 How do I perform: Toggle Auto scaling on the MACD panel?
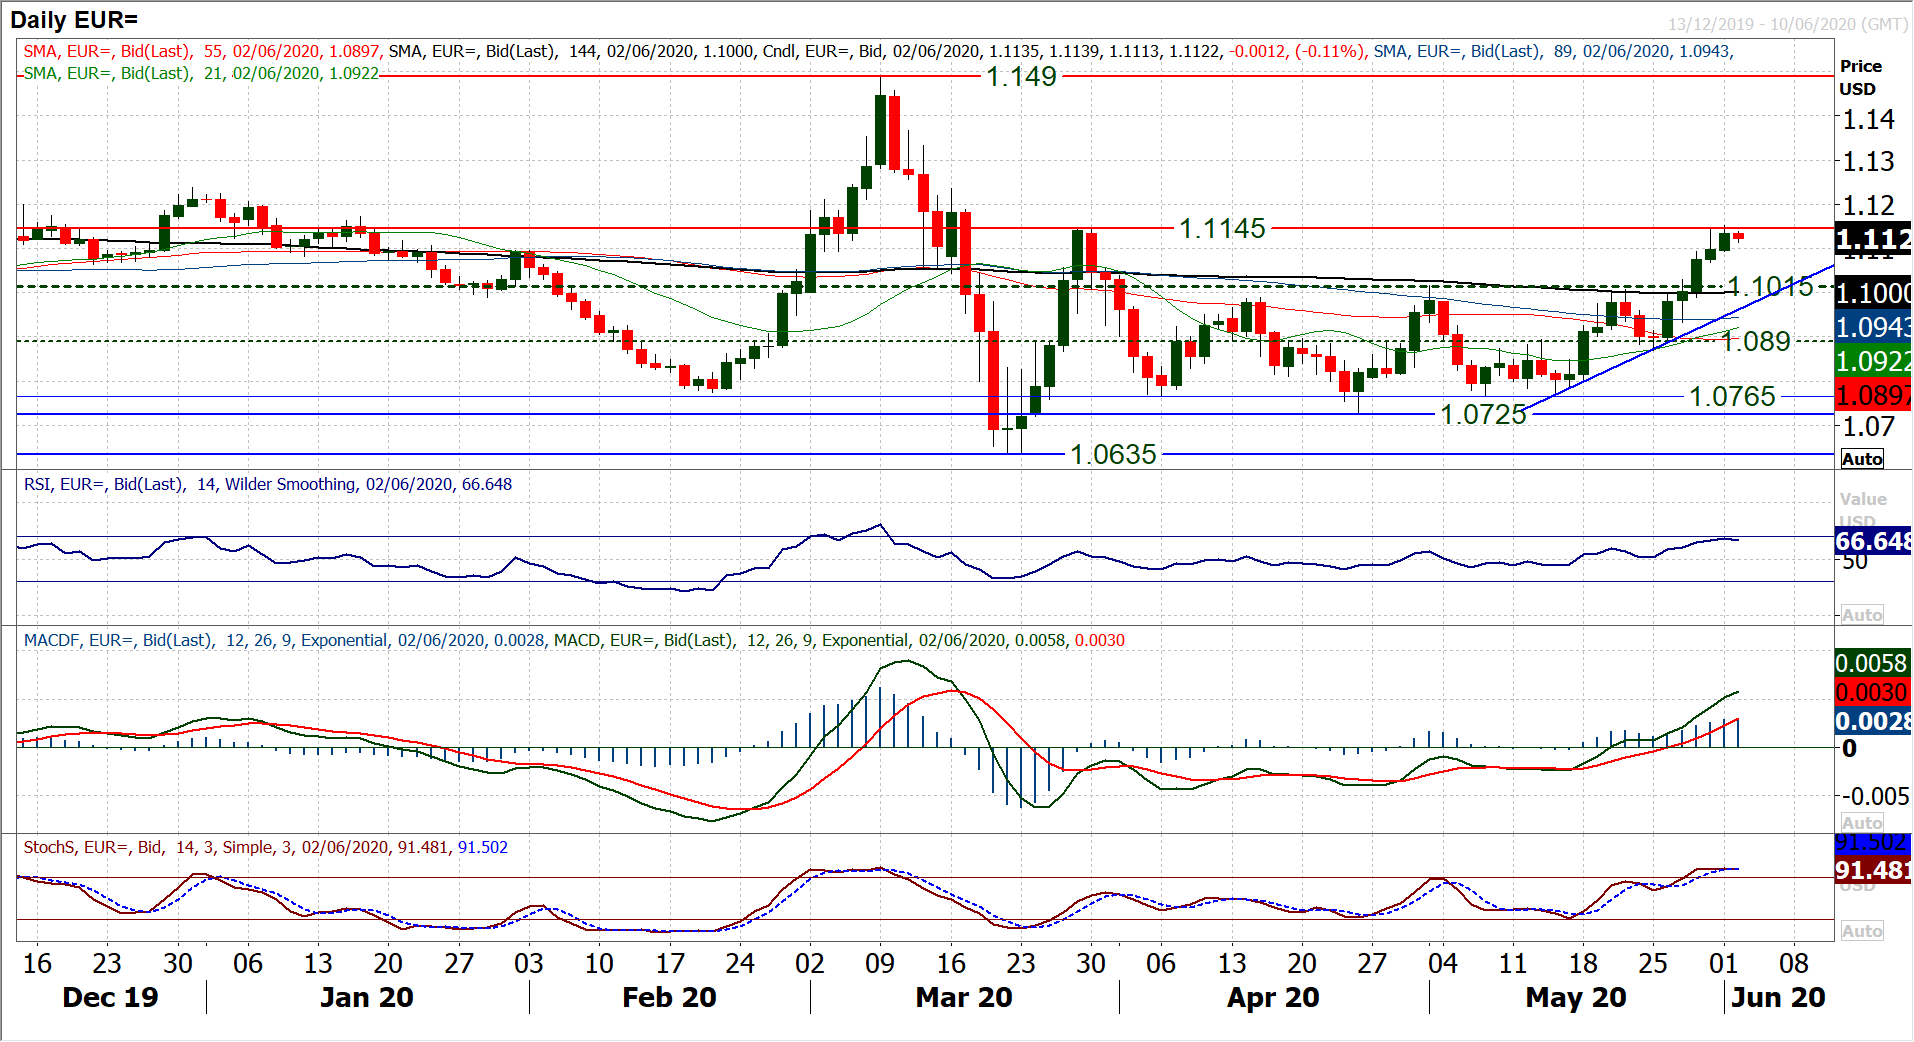1861,822
